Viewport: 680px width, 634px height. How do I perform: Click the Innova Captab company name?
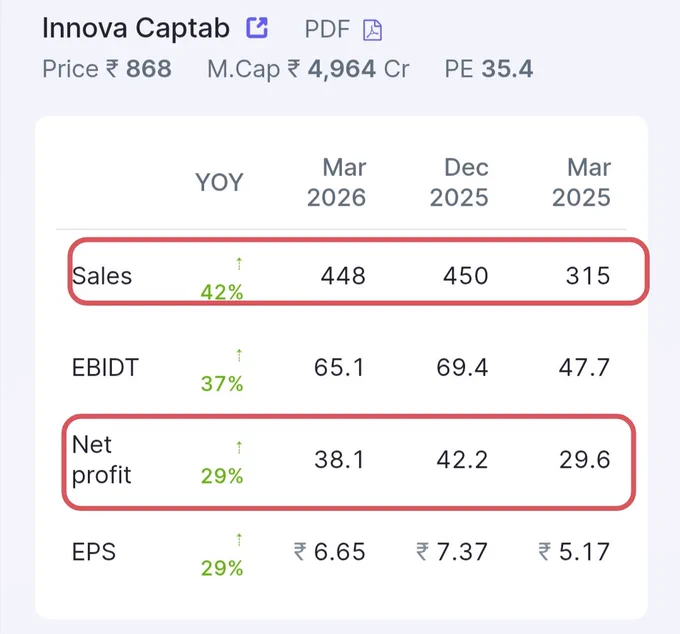coord(136,28)
